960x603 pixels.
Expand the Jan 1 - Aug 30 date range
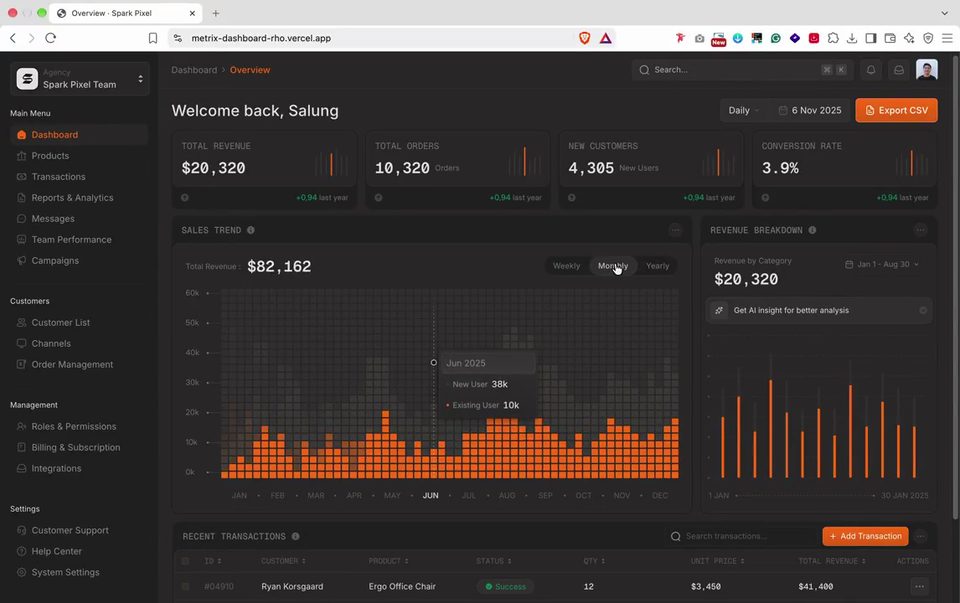(882, 264)
